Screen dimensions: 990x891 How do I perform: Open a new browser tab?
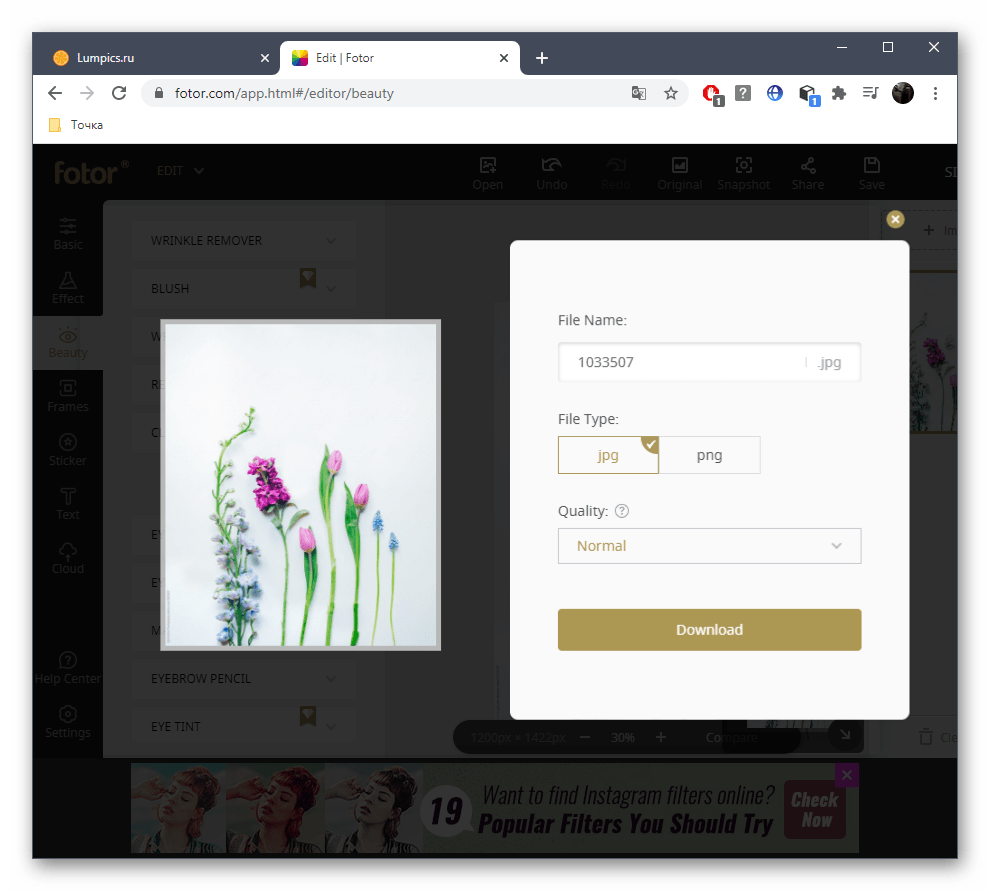pos(542,58)
